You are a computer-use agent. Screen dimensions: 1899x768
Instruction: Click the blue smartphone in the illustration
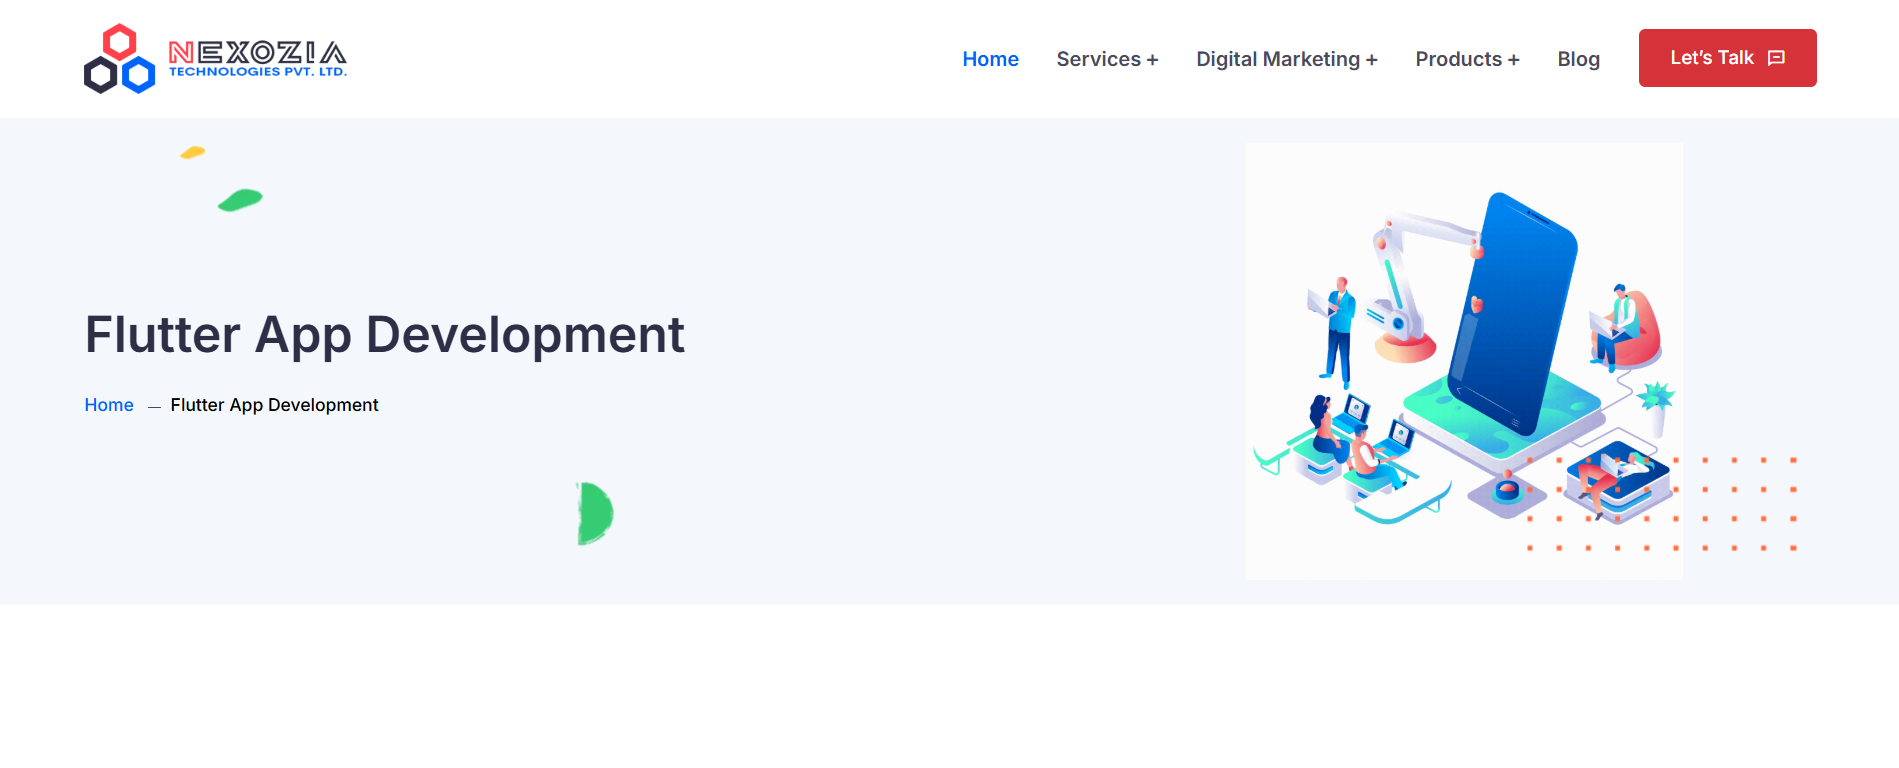click(1515, 310)
